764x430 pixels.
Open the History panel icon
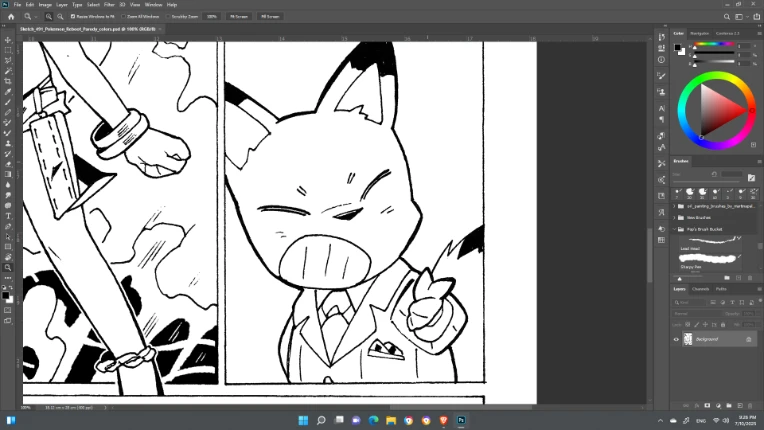tap(661, 37)
